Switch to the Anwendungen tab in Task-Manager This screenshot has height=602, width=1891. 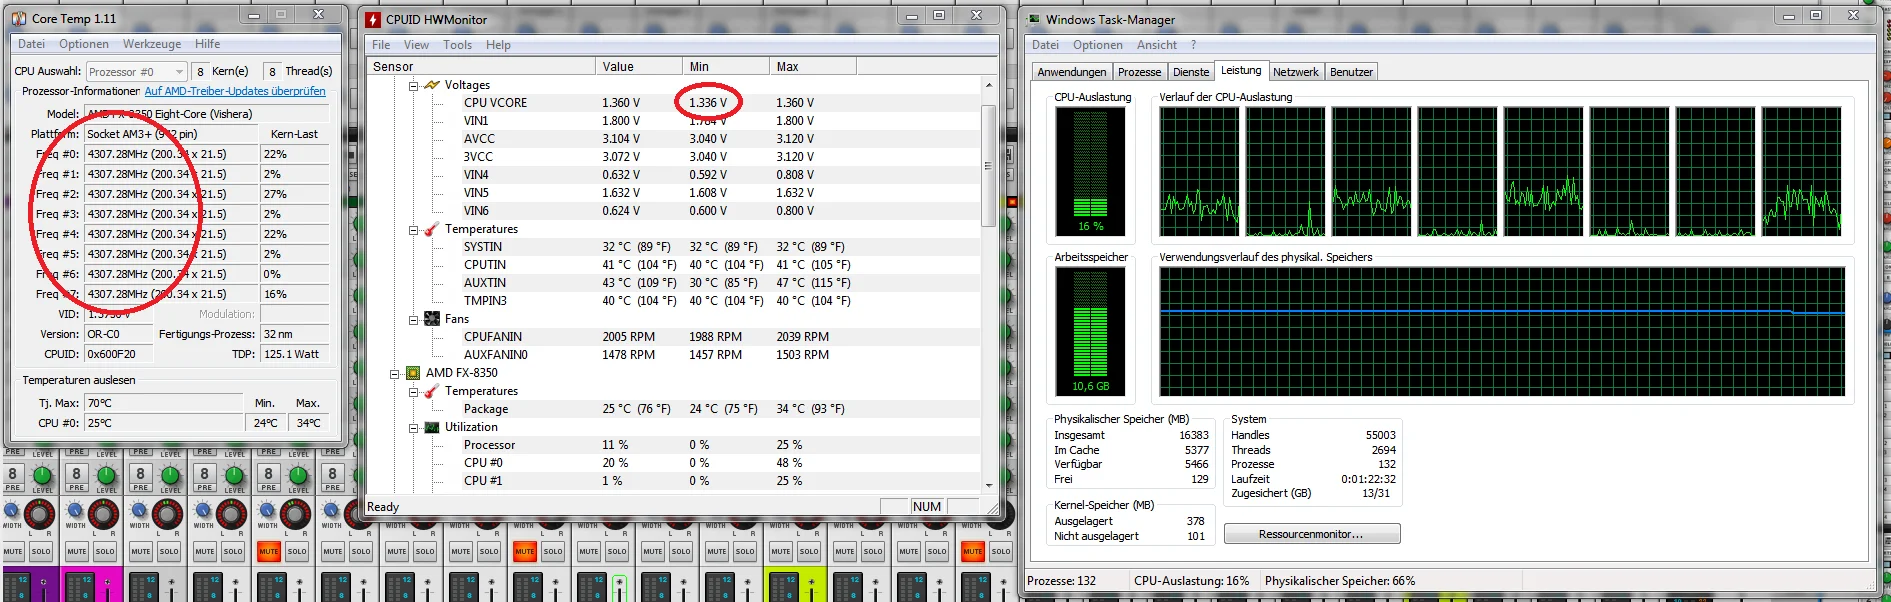point(1072,72)
